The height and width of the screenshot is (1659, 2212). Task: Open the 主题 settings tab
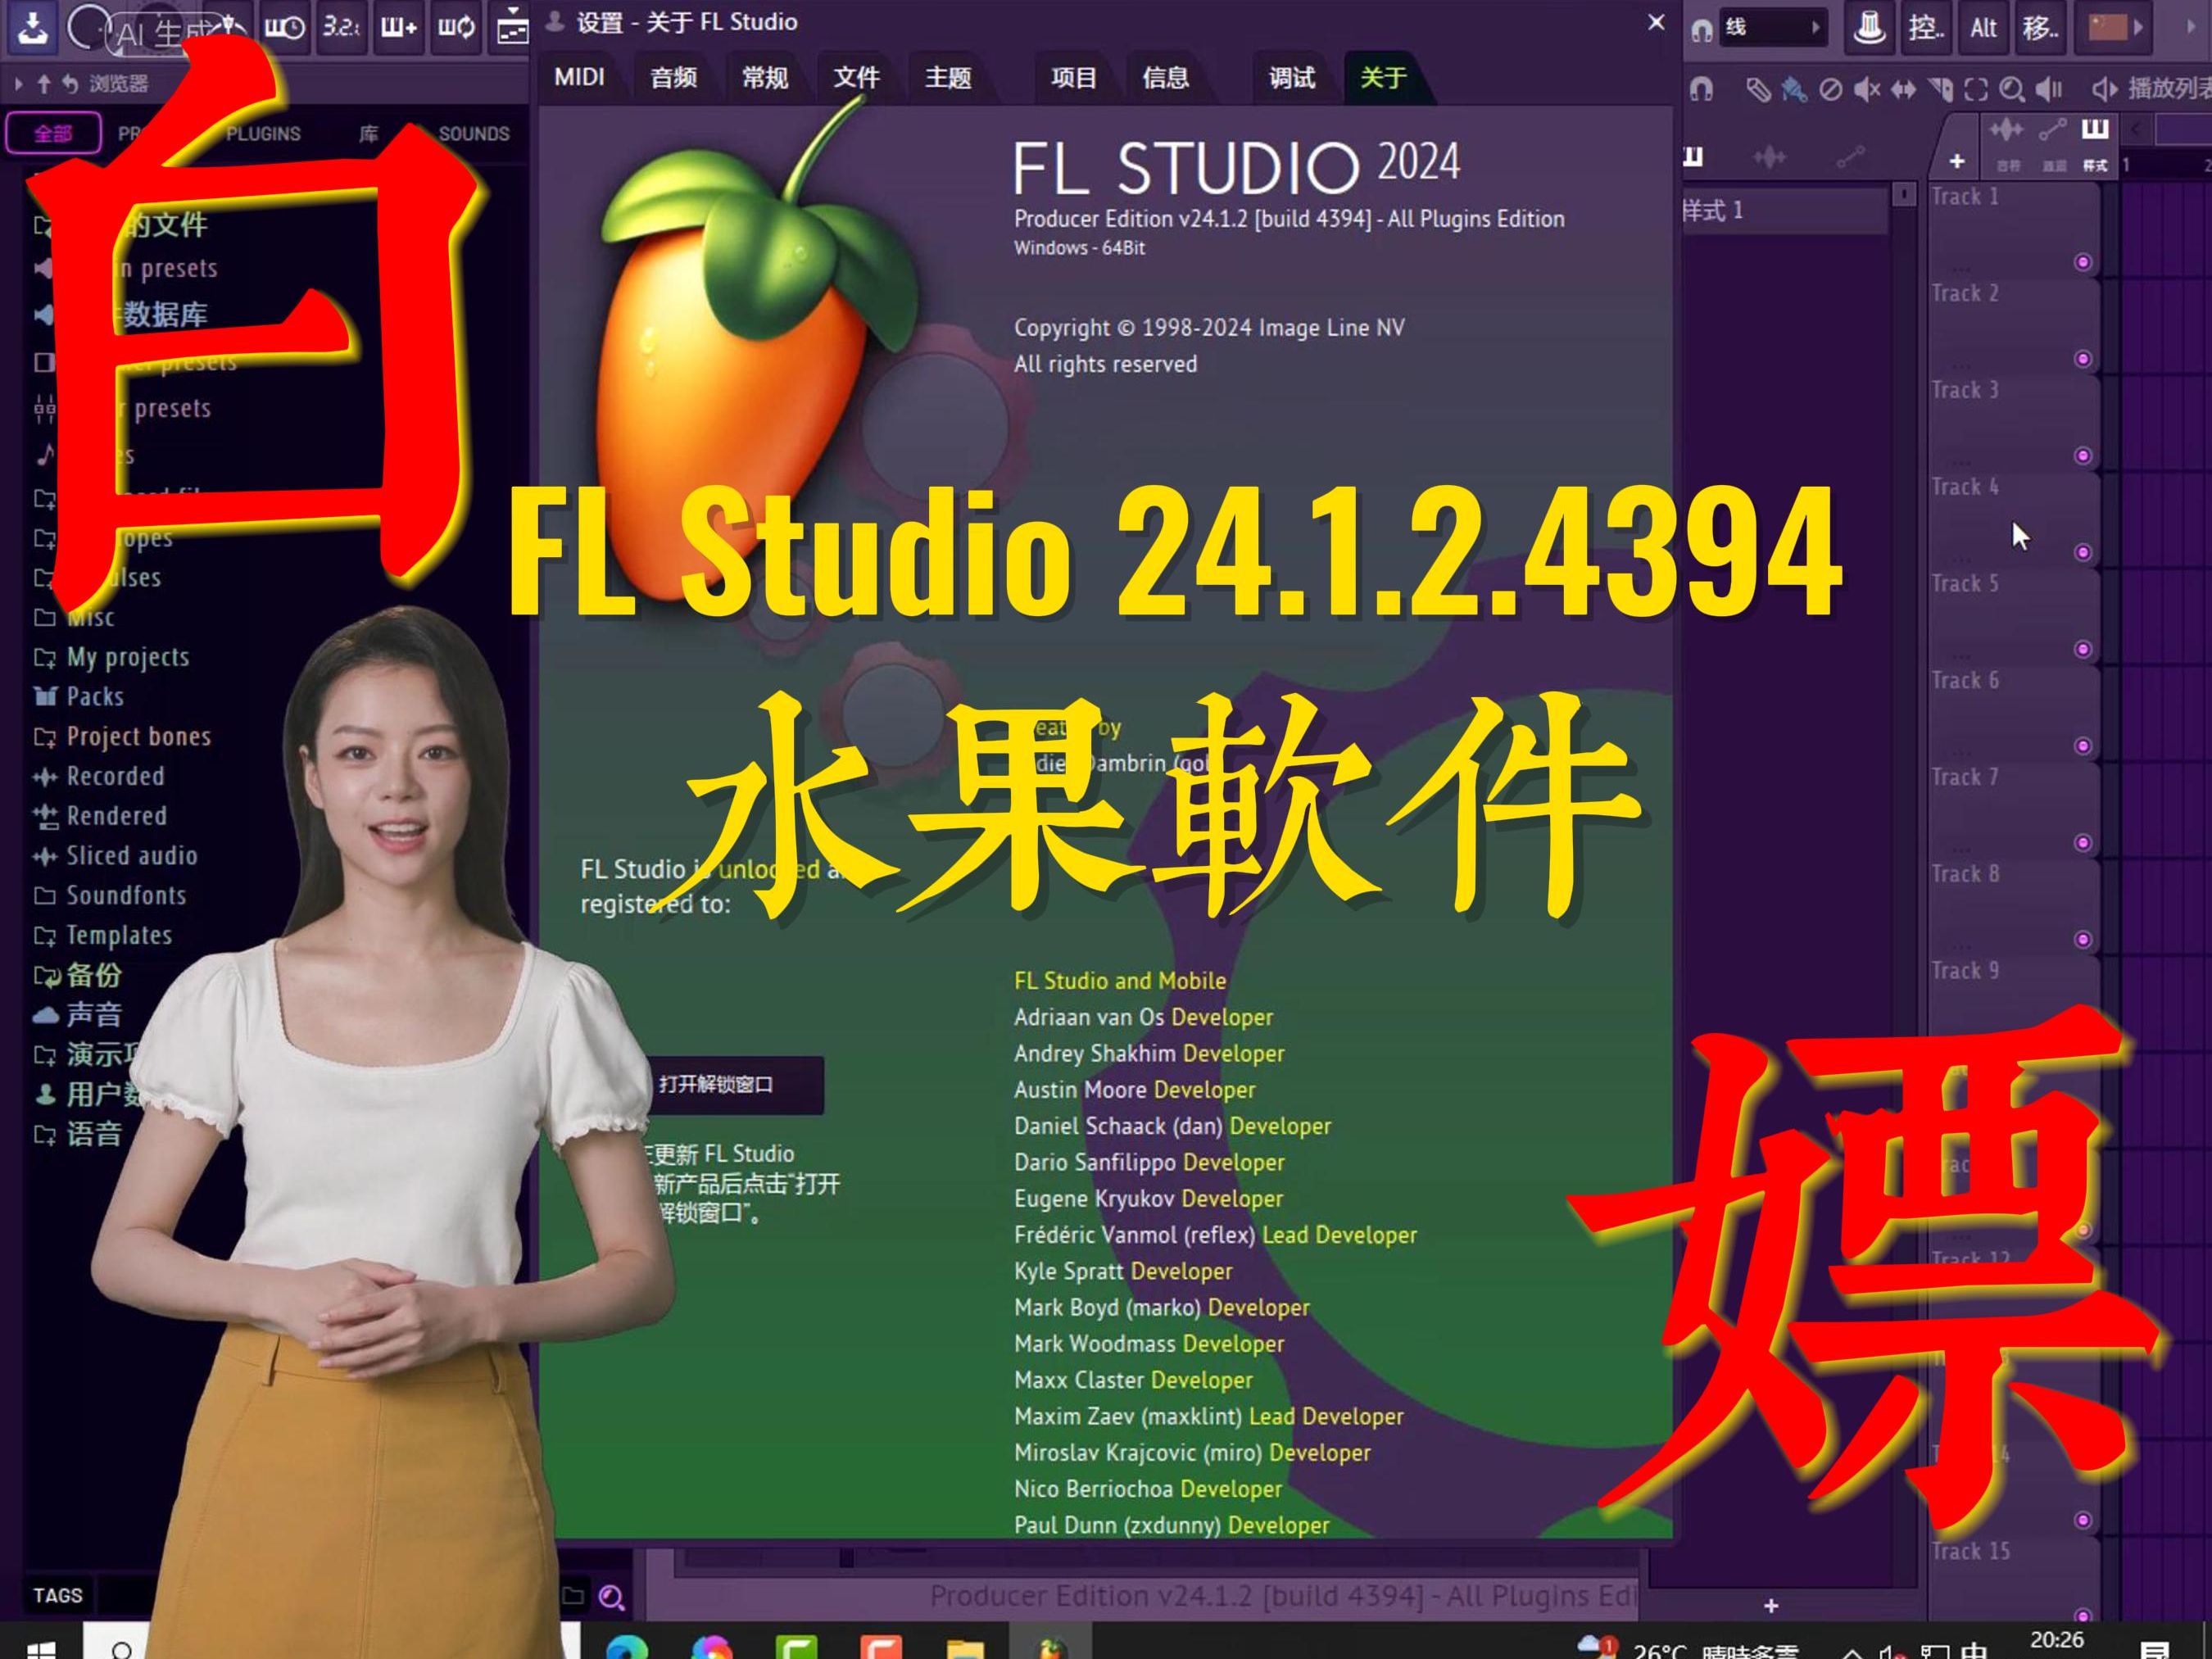tap(948, 77)
